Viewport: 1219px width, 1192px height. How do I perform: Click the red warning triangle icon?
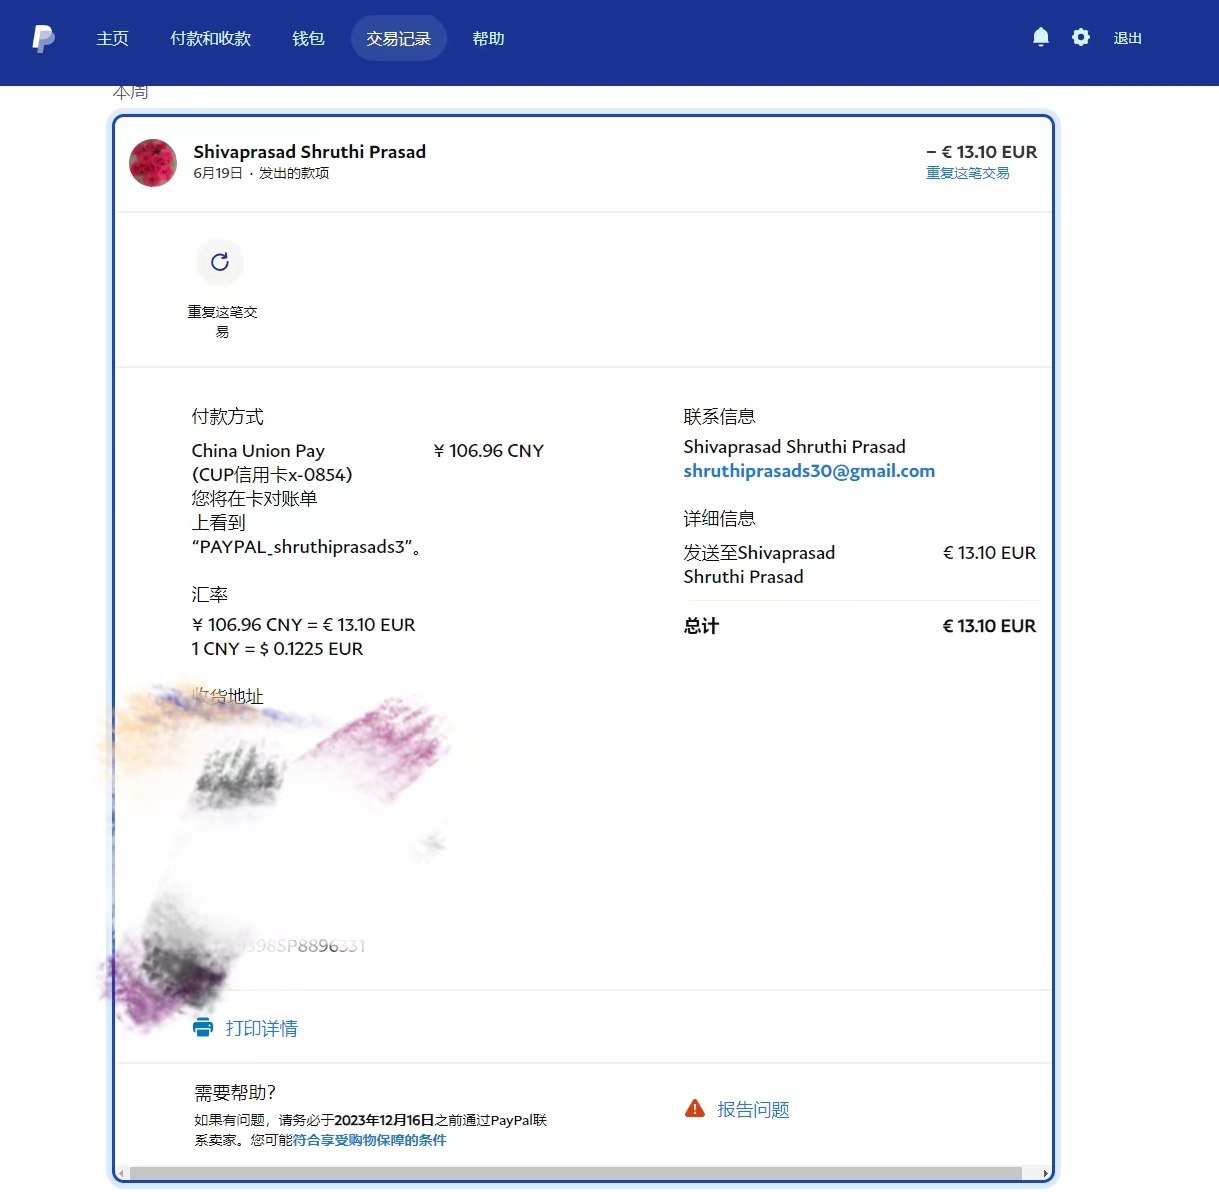(x=695, y=1109)
